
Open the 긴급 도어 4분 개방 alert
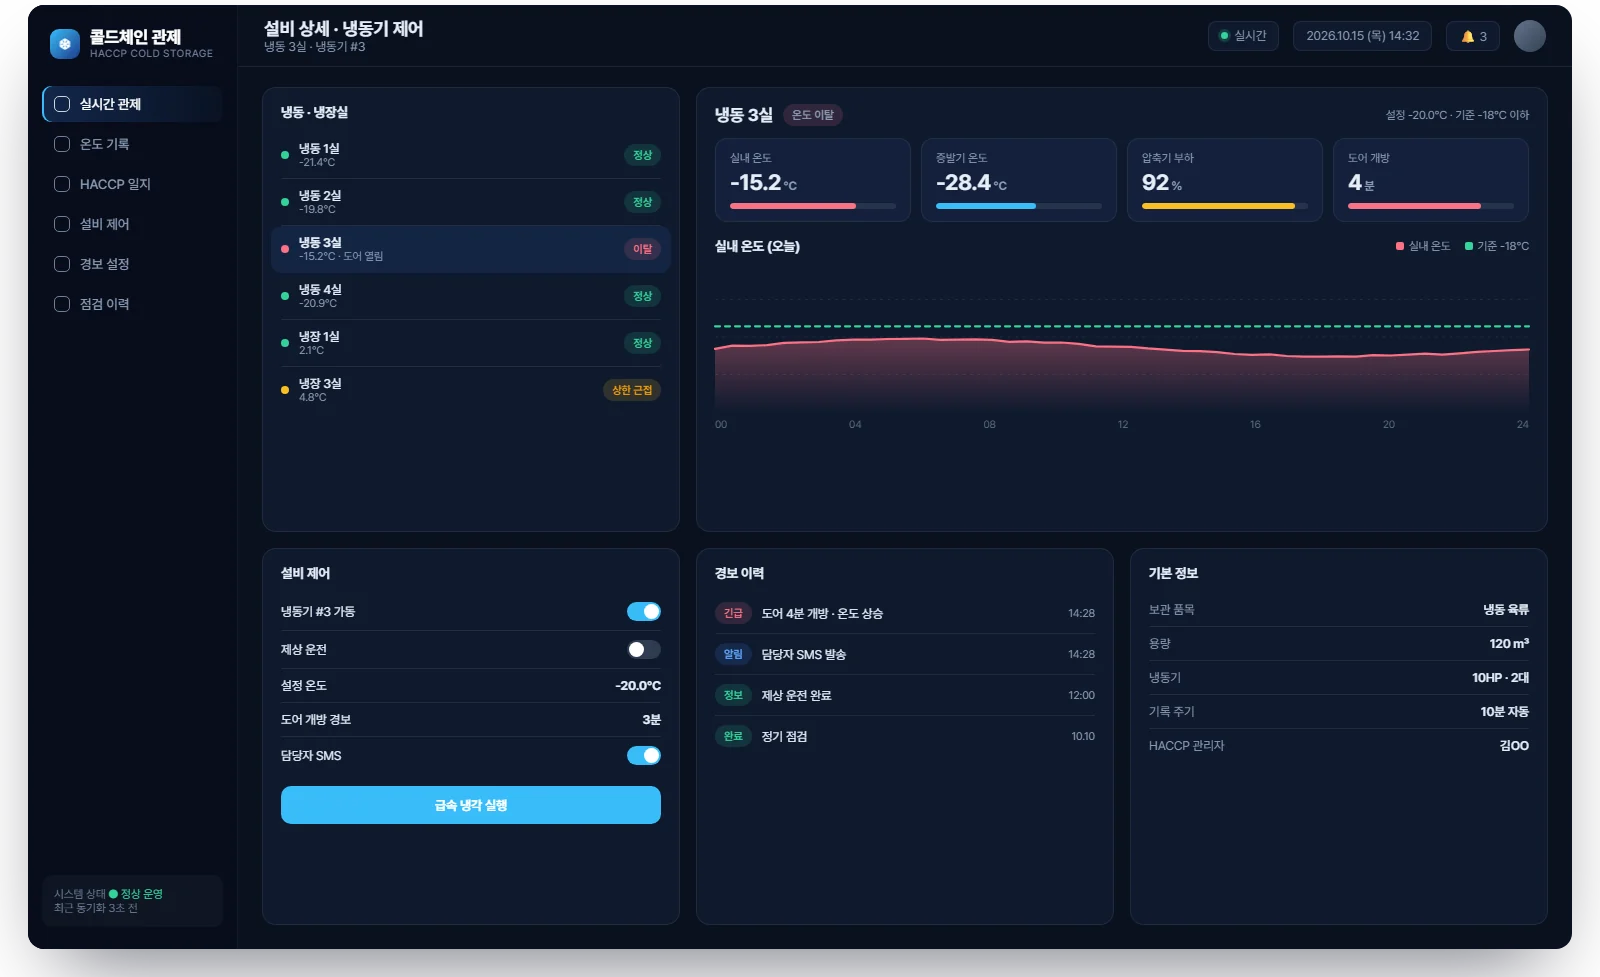[x=905, y=613]
